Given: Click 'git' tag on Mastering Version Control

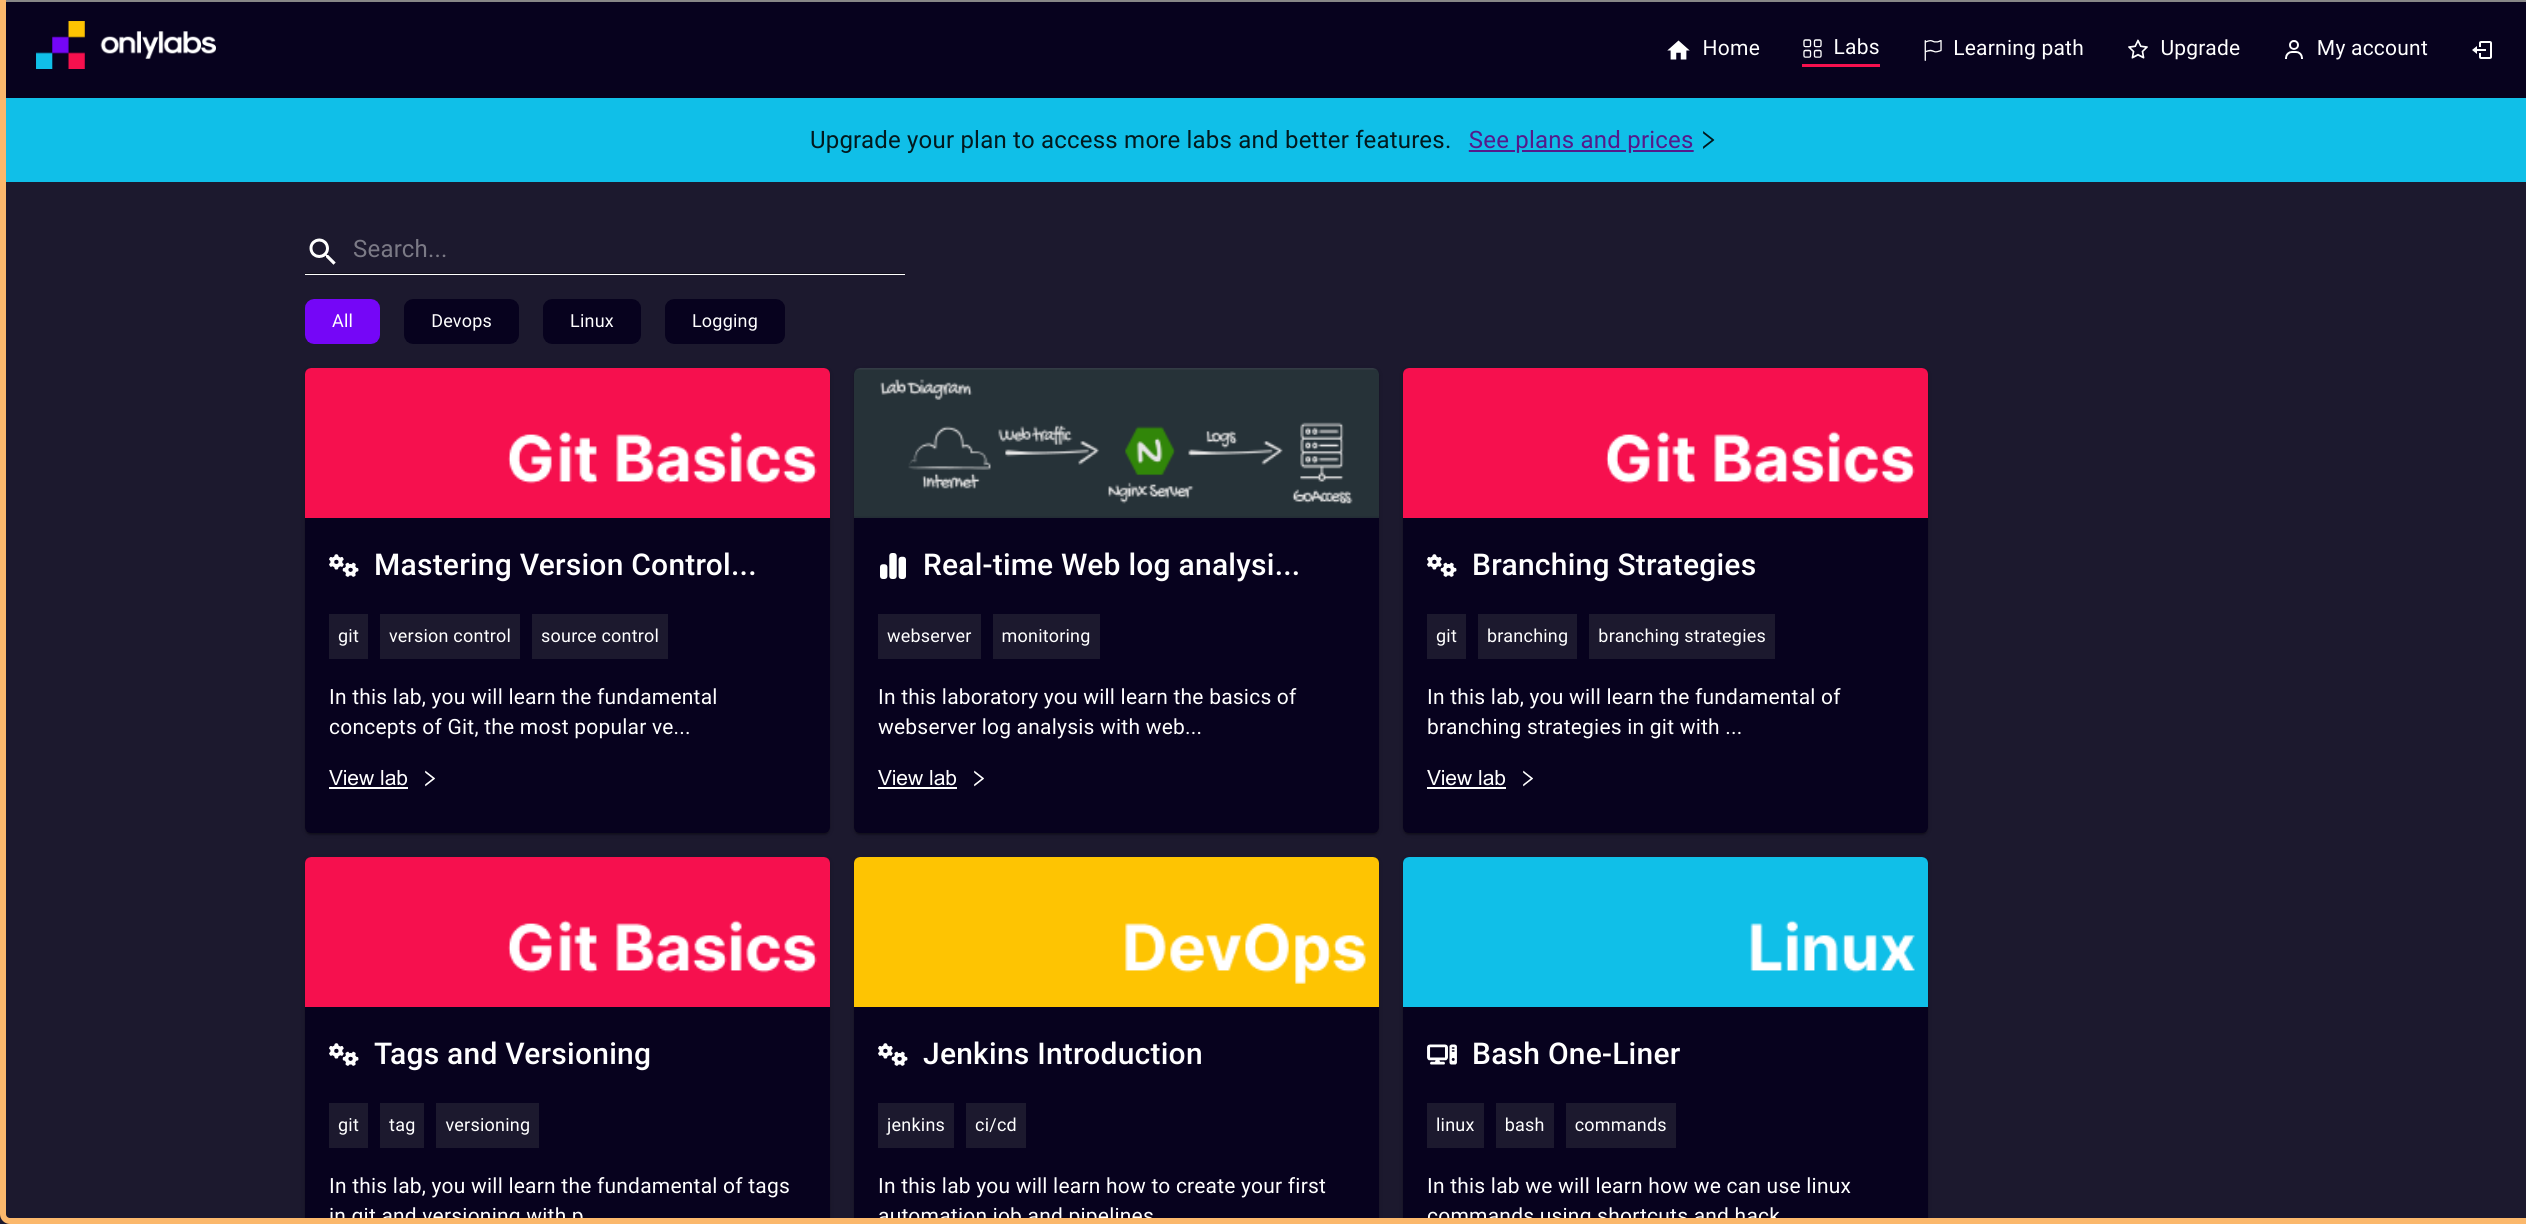Looking at the screenshot, I should 348,636.
